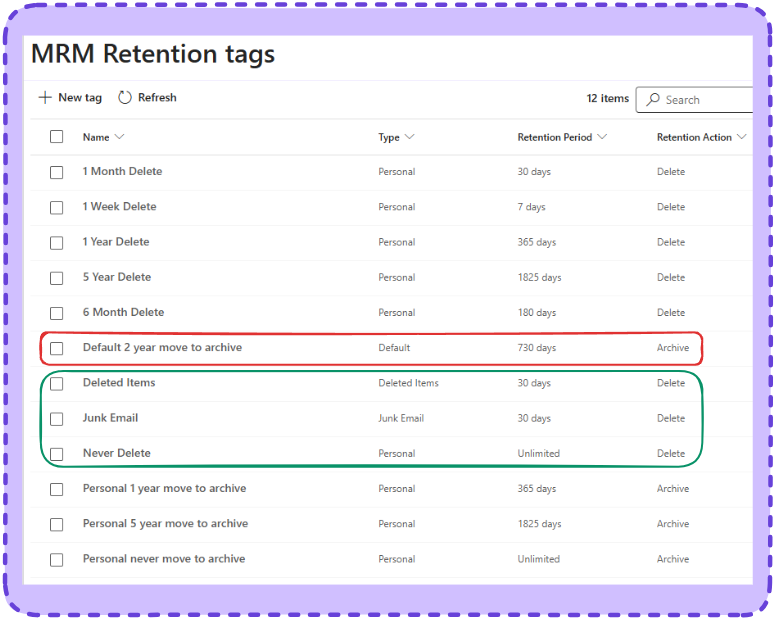
Task: Click the 5 Year Delete tag name
Action: [116, 277]
